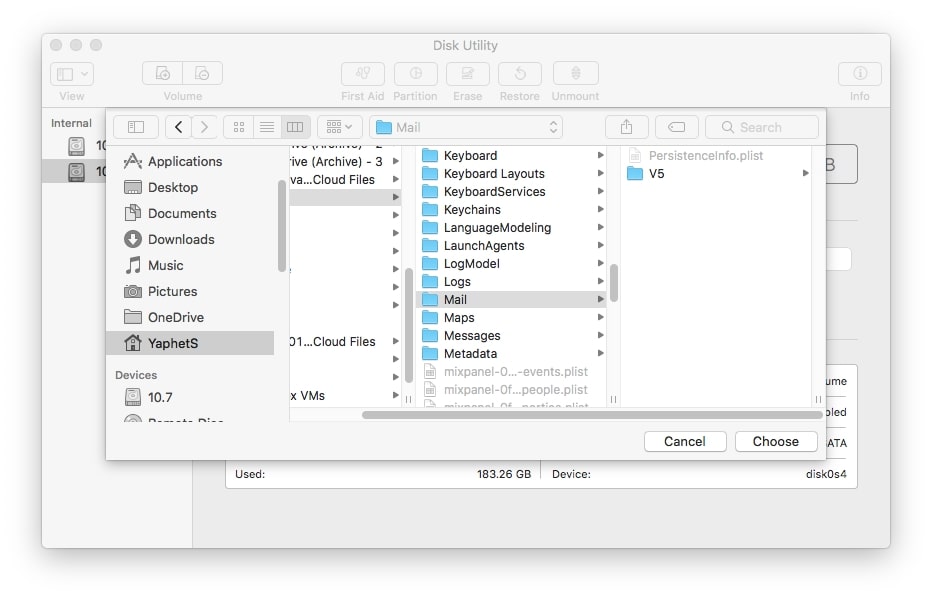932x598 pixels.
Task: Expand the Maps folder chevron
Action: click(x=602, y=317)
